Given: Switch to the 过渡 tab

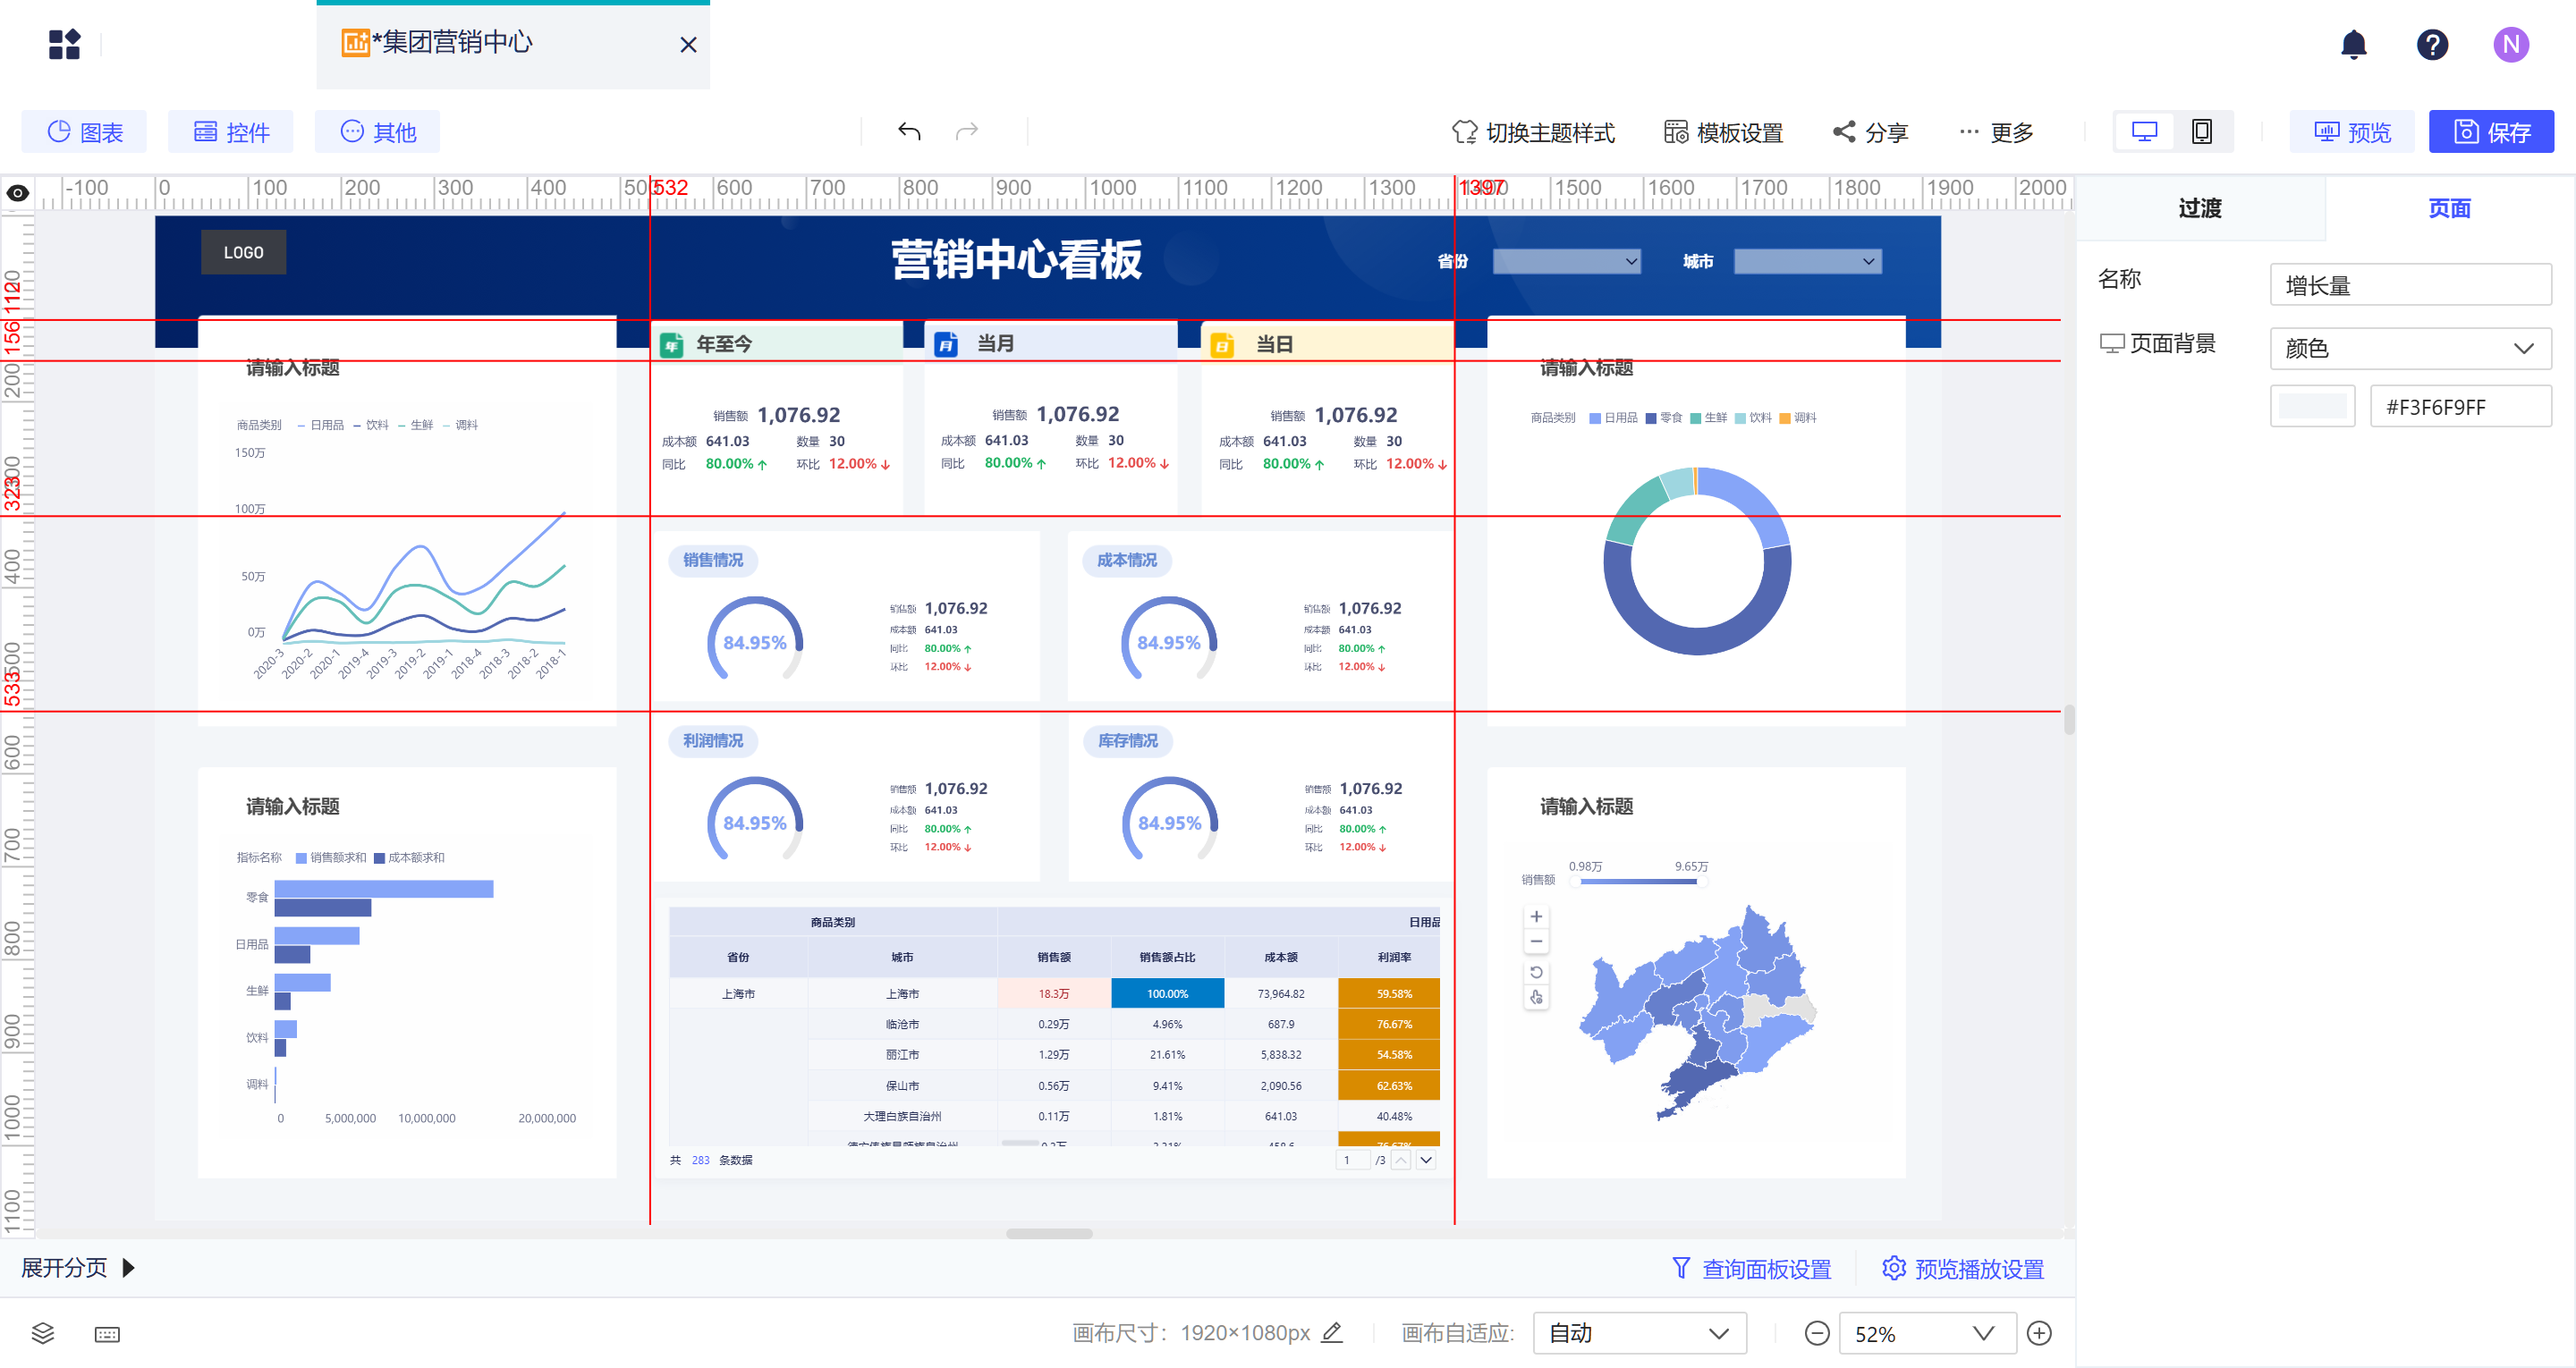Looking at the screenshot, I should pos(2199,208).
